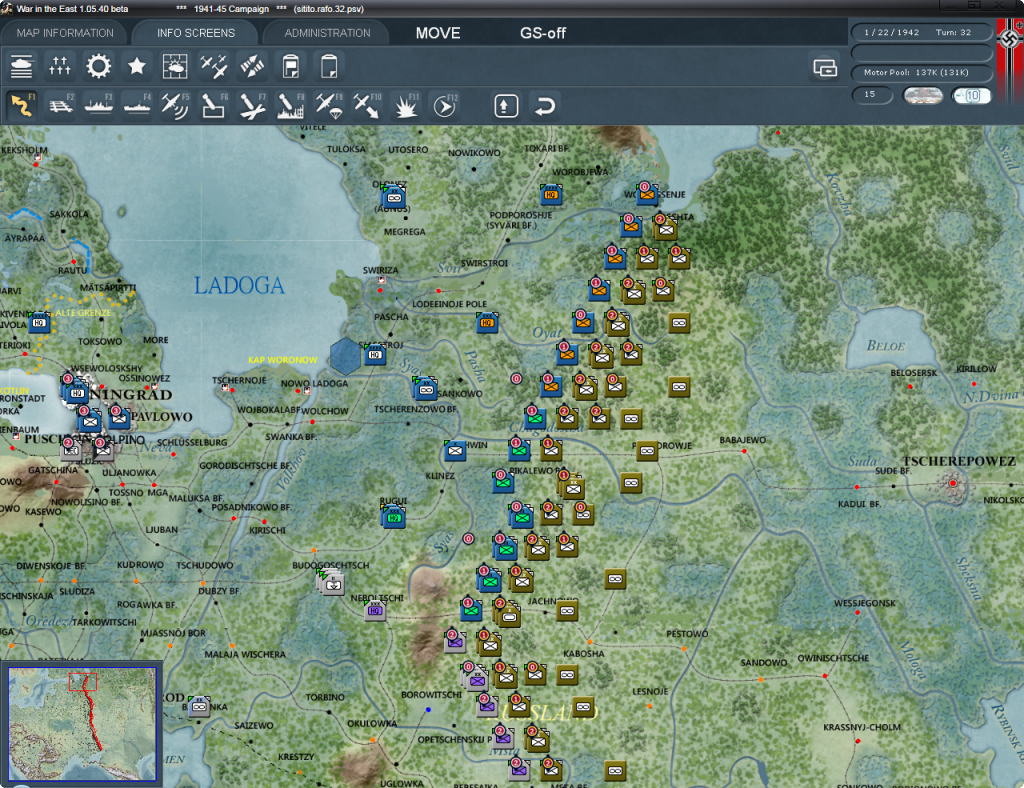Click the boxed up-arrow icon
Image resolution: width=1024 pixels, height=788 pixels.
[x=506, y=106]
